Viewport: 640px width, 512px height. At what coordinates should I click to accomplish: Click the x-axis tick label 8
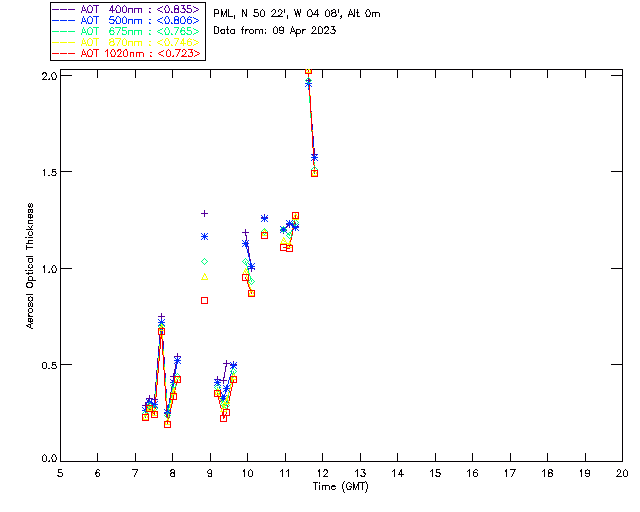click(x=173, y=473)
